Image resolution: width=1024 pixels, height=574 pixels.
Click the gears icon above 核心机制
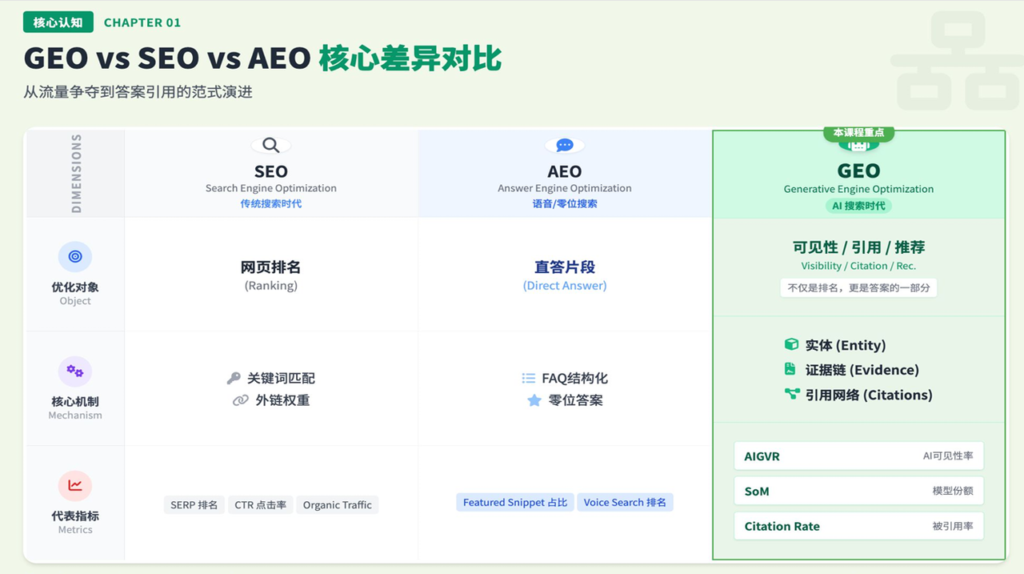[x=75, y=371]
